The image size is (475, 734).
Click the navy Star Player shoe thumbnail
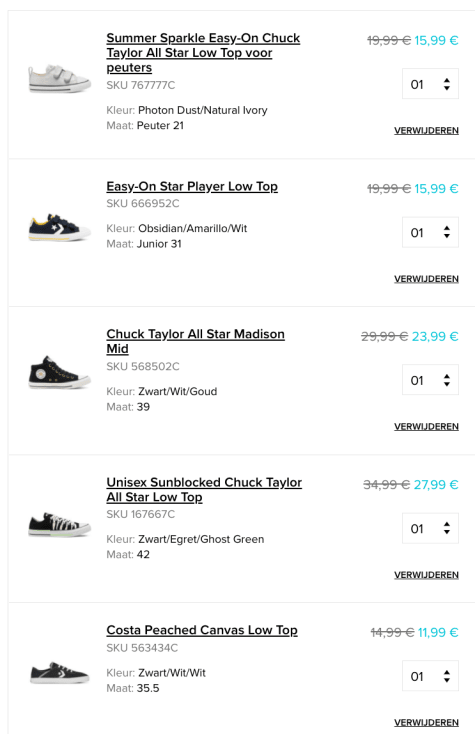[x=59, y=228]
